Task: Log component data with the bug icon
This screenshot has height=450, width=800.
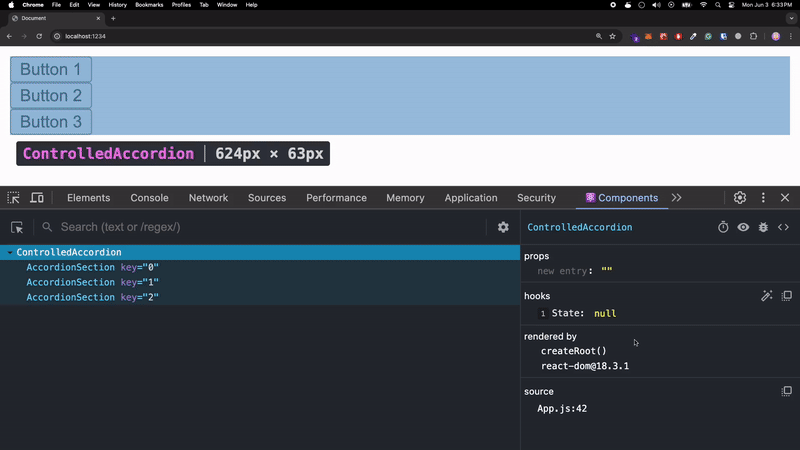Action: tap(763, 227)
